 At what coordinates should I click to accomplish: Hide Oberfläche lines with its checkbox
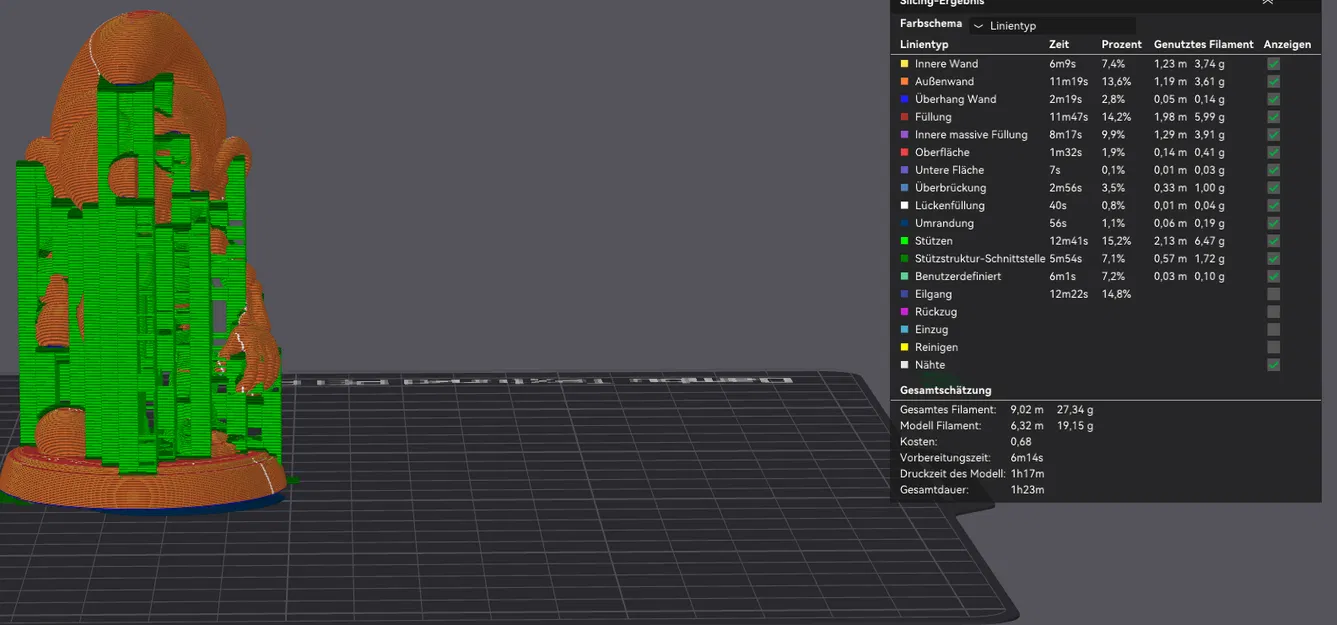[x=1273, y=153]
